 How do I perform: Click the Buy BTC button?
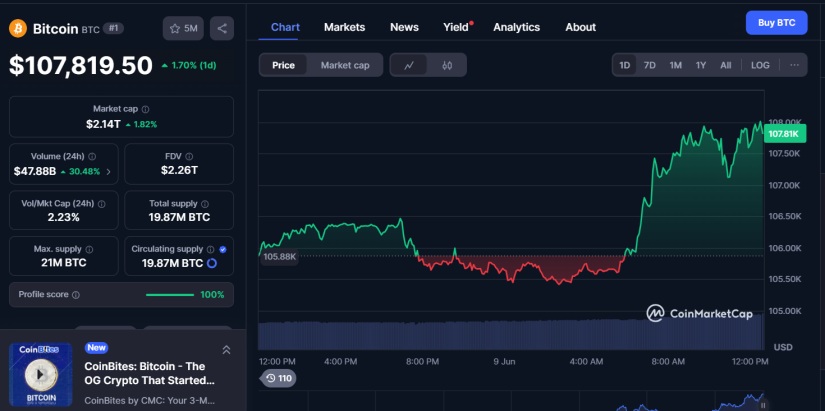(x=776, y=23)
